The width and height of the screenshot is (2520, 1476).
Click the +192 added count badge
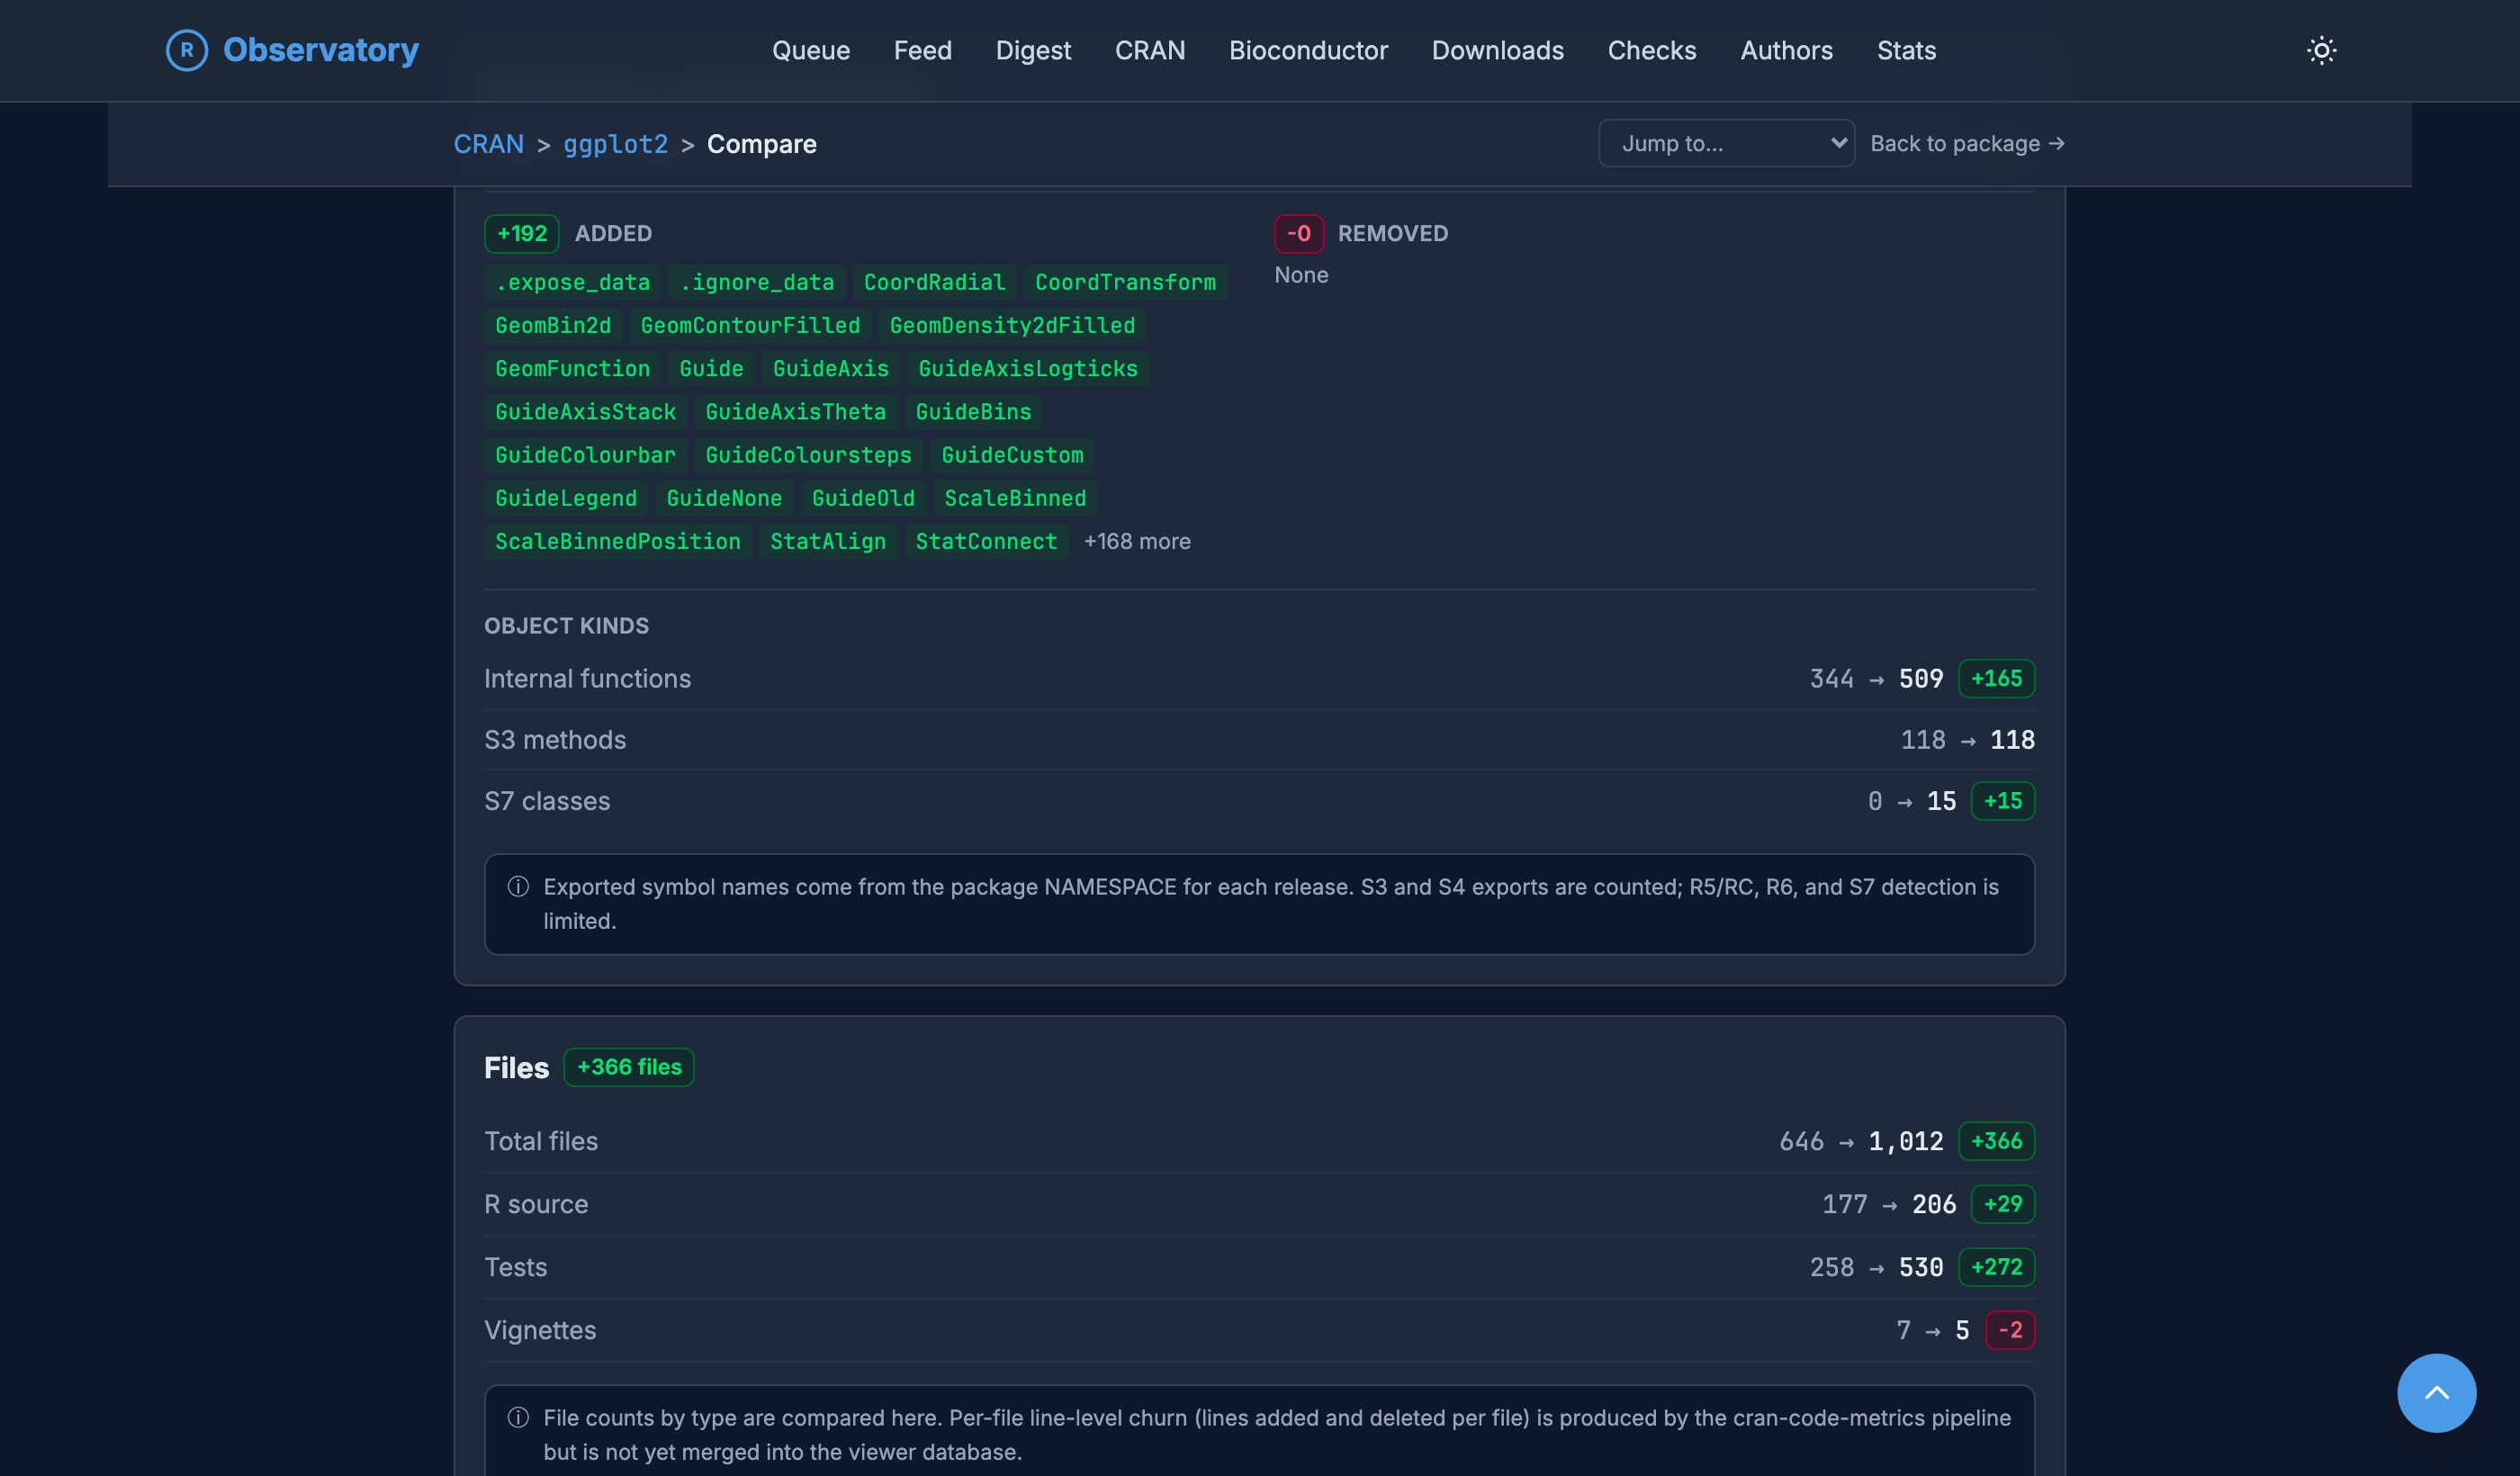pyautogui.click(x=522, y=233)
